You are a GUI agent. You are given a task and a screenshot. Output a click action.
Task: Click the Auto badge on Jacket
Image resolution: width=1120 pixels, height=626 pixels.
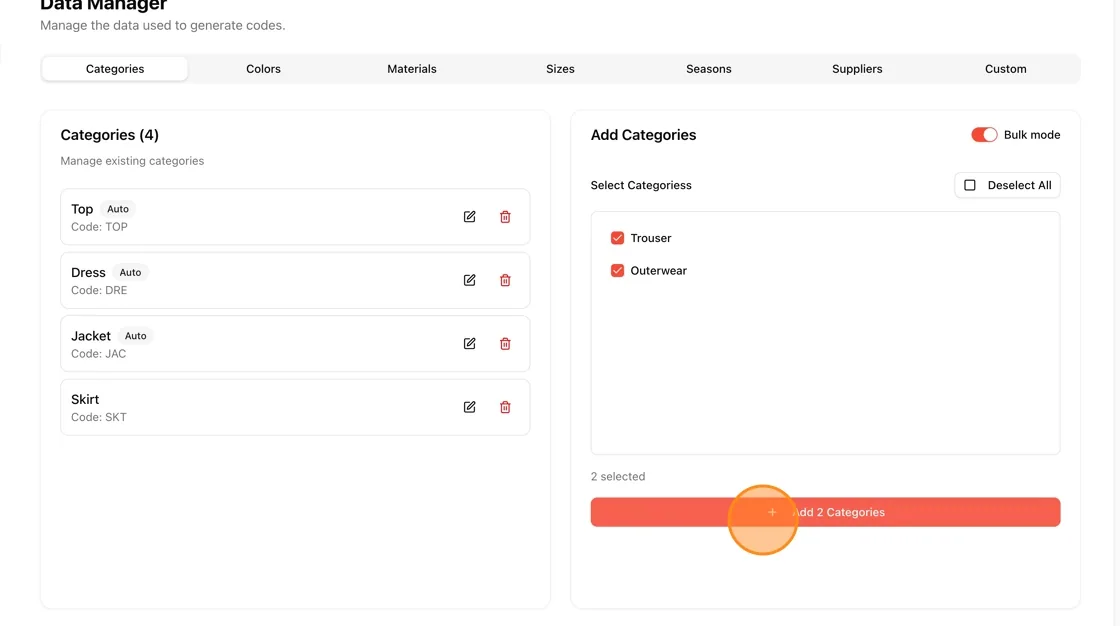(x=136, y=336)
